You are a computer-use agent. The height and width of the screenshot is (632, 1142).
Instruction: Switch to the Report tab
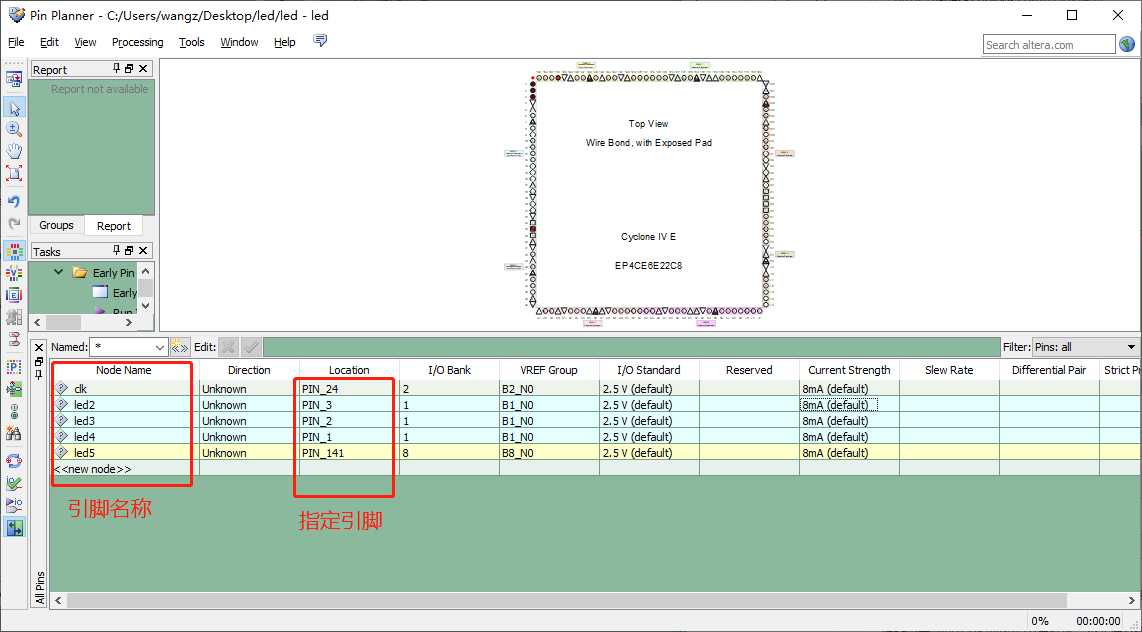coord(114,226)
